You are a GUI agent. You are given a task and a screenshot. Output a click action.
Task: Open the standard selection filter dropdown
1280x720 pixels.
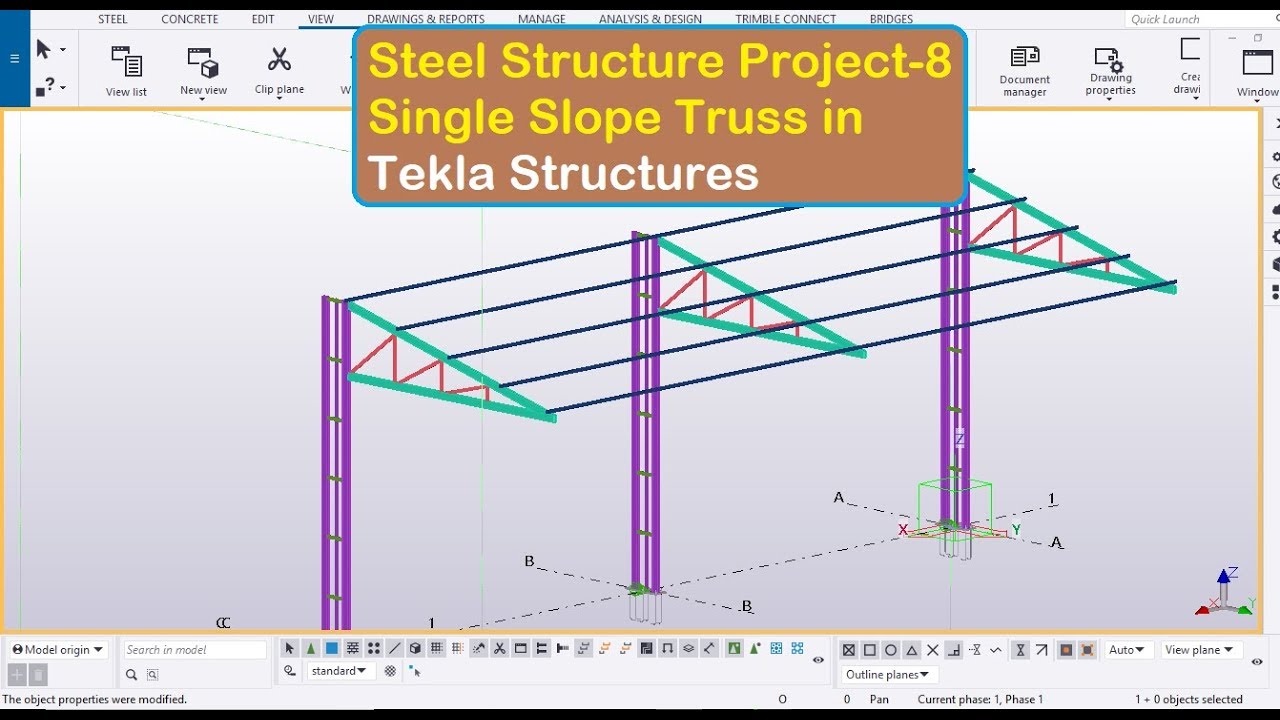tap(341, 671)
